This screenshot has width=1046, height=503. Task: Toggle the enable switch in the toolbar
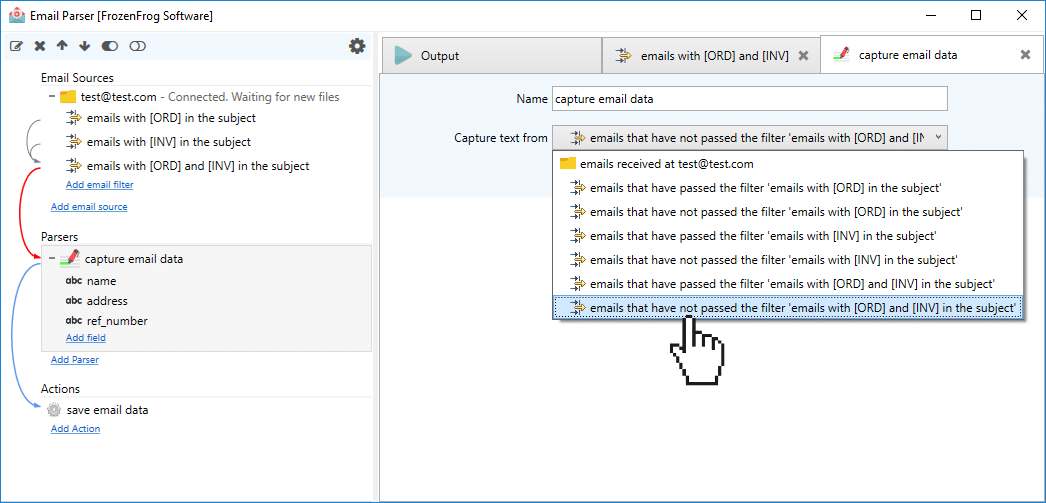pos(109,46)
